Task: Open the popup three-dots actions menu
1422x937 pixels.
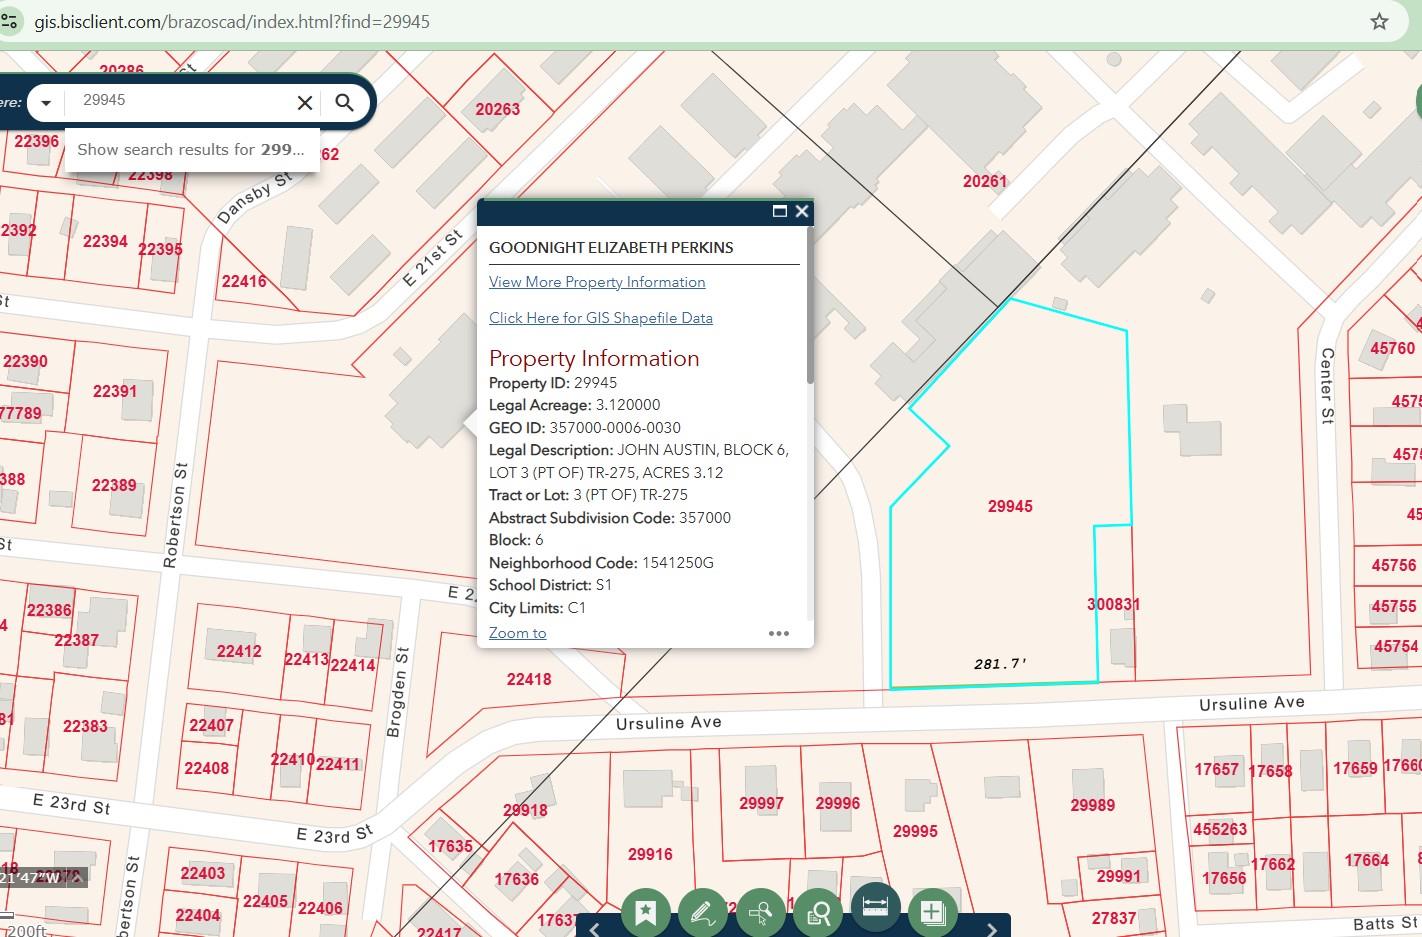Action: [x=779, y=633]
